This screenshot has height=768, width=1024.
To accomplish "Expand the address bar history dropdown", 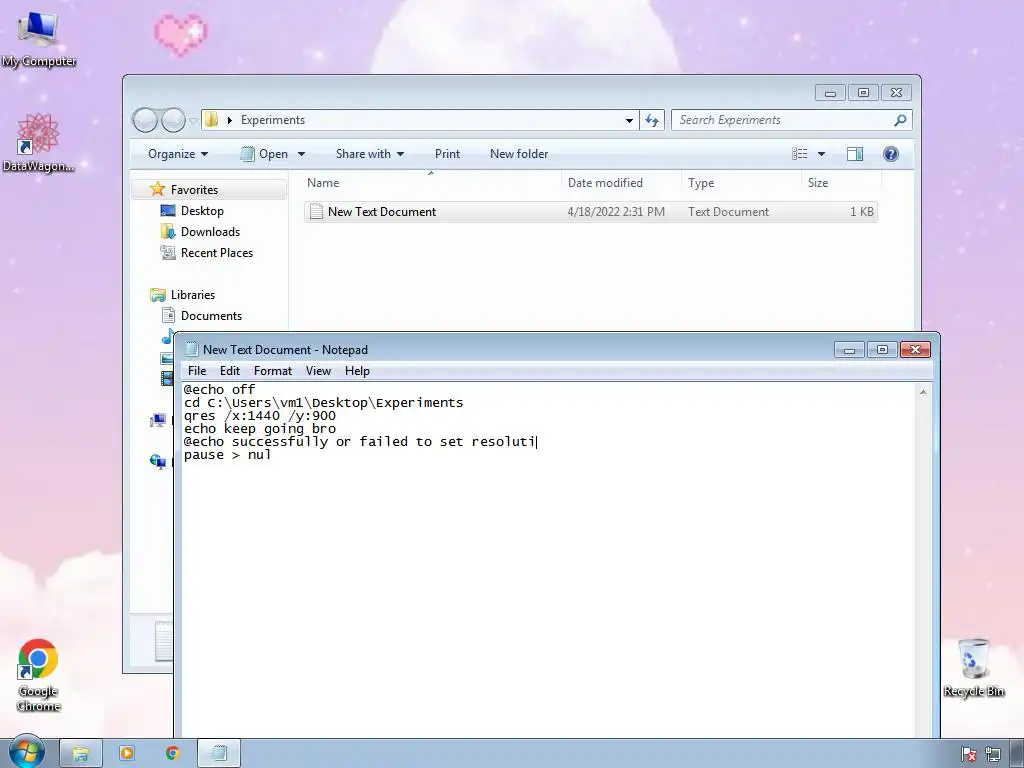I will (x=629, y=120).
